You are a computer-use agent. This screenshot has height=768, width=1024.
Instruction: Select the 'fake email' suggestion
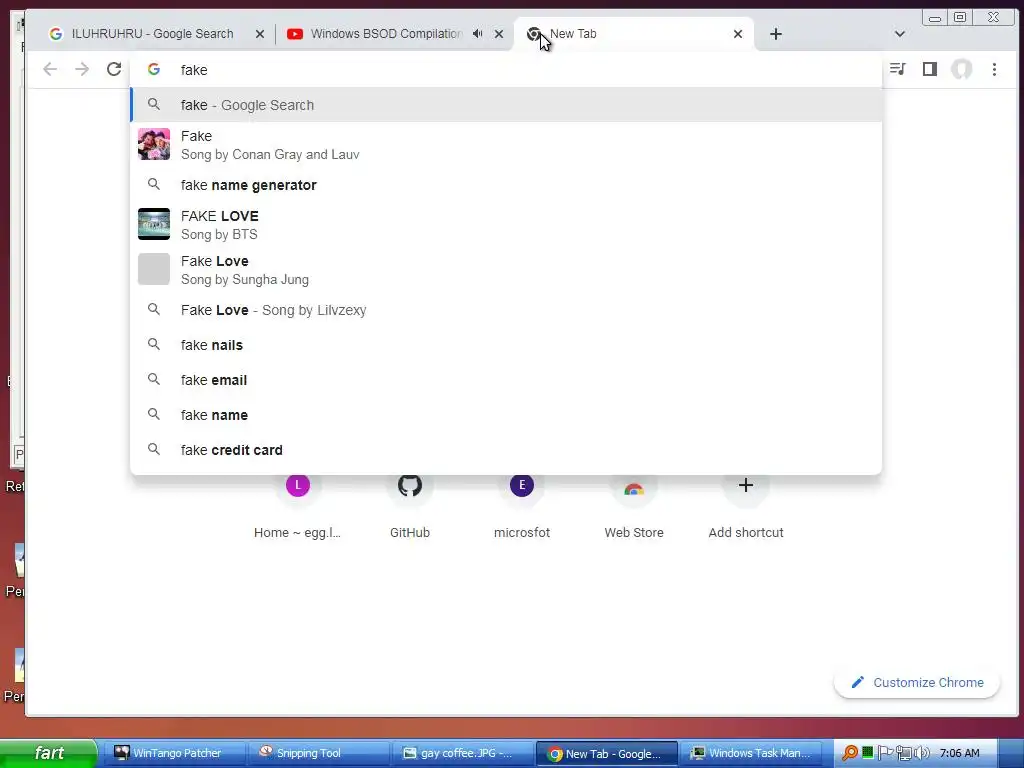(x=506, y=379)
